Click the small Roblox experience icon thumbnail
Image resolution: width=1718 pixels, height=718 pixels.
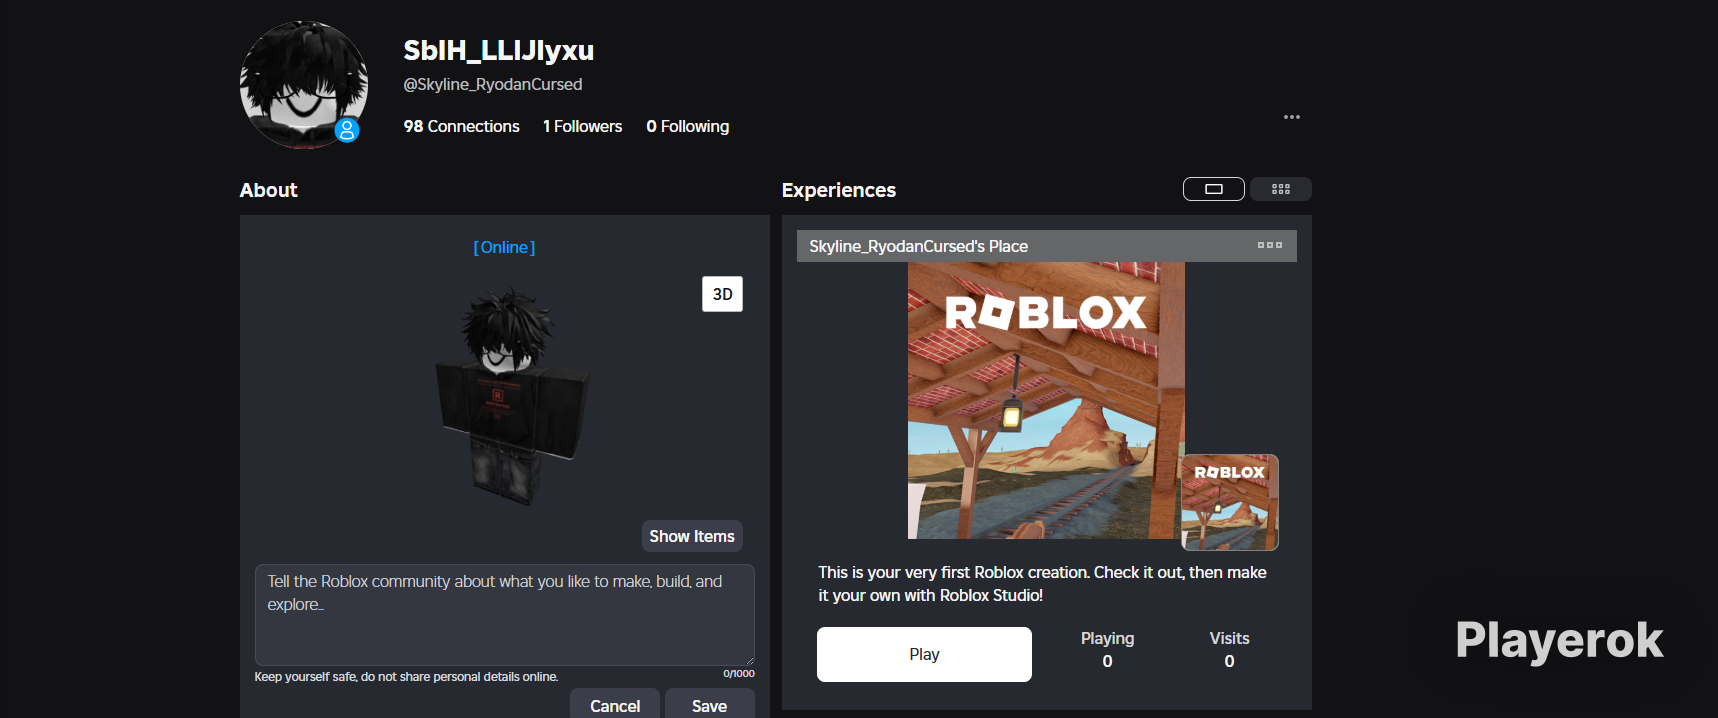1230,502
